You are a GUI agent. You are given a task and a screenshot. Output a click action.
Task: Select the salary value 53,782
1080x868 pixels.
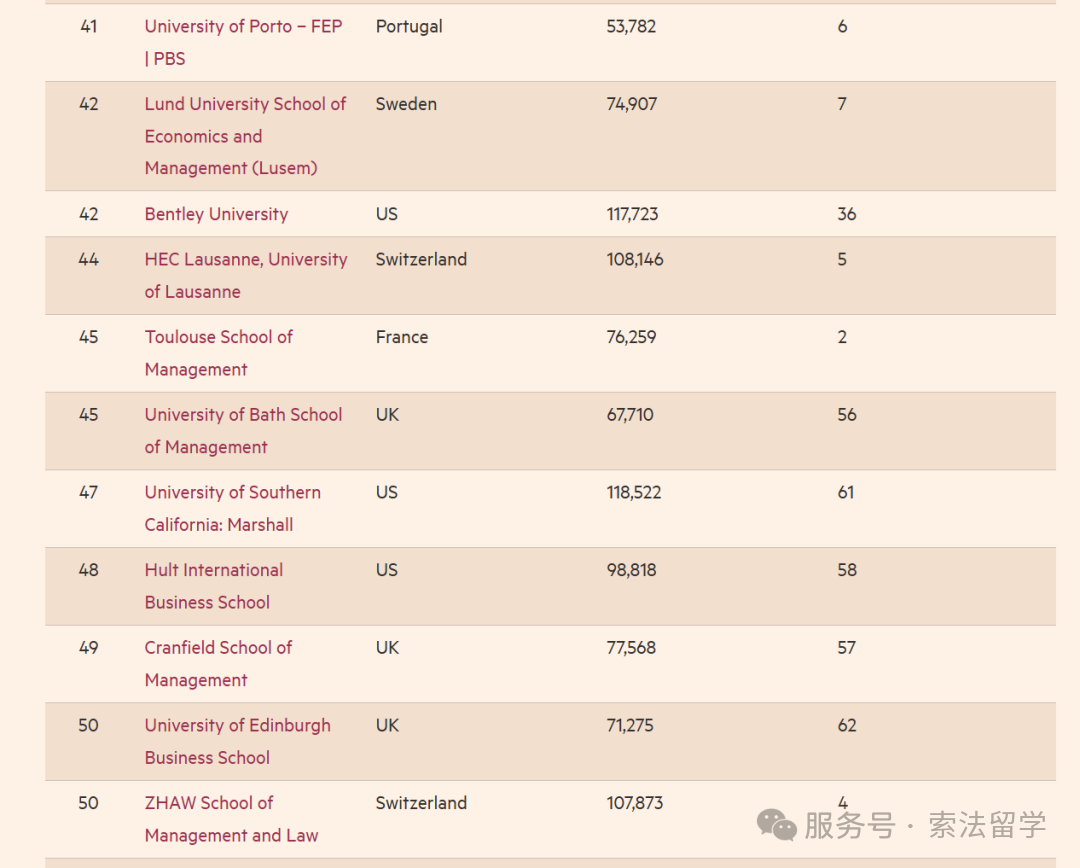click(x=631, y=27)
